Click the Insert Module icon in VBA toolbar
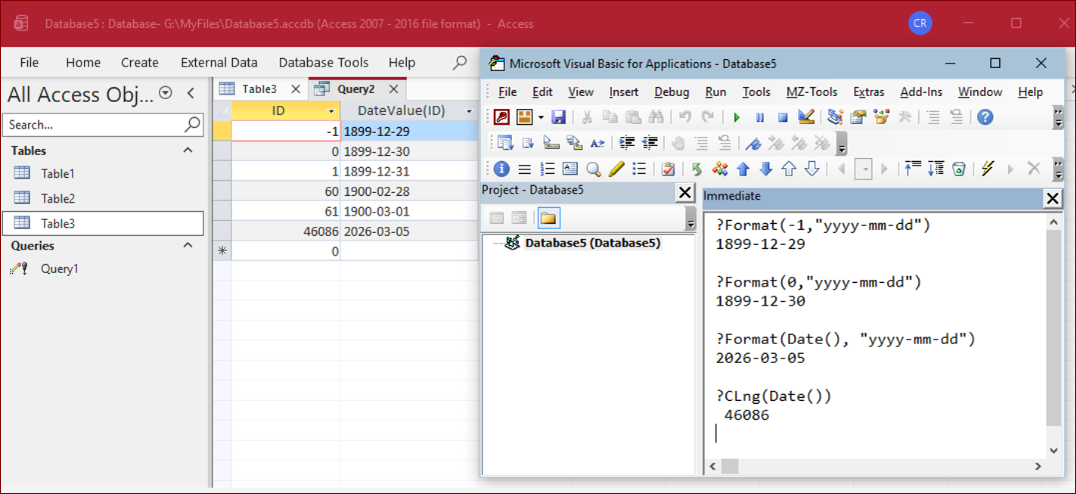The height and width of the screenshot is (494, 1076). 525,117
